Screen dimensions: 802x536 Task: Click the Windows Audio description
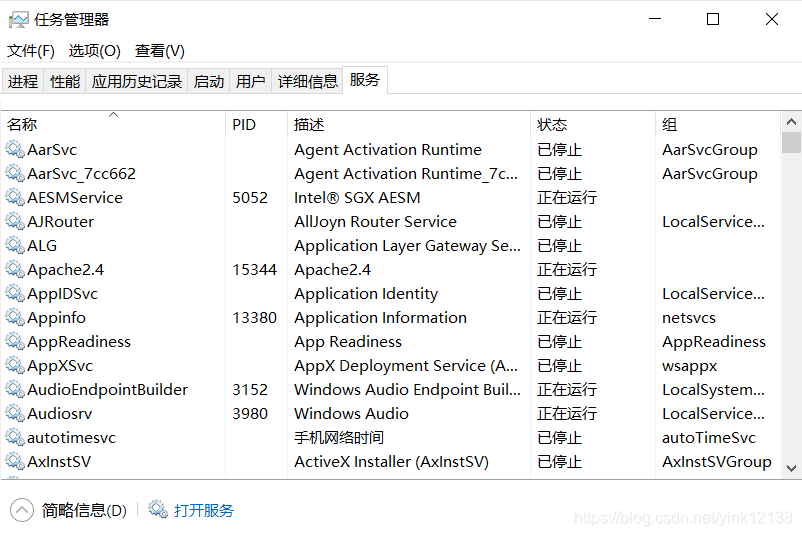coord(351,414)
